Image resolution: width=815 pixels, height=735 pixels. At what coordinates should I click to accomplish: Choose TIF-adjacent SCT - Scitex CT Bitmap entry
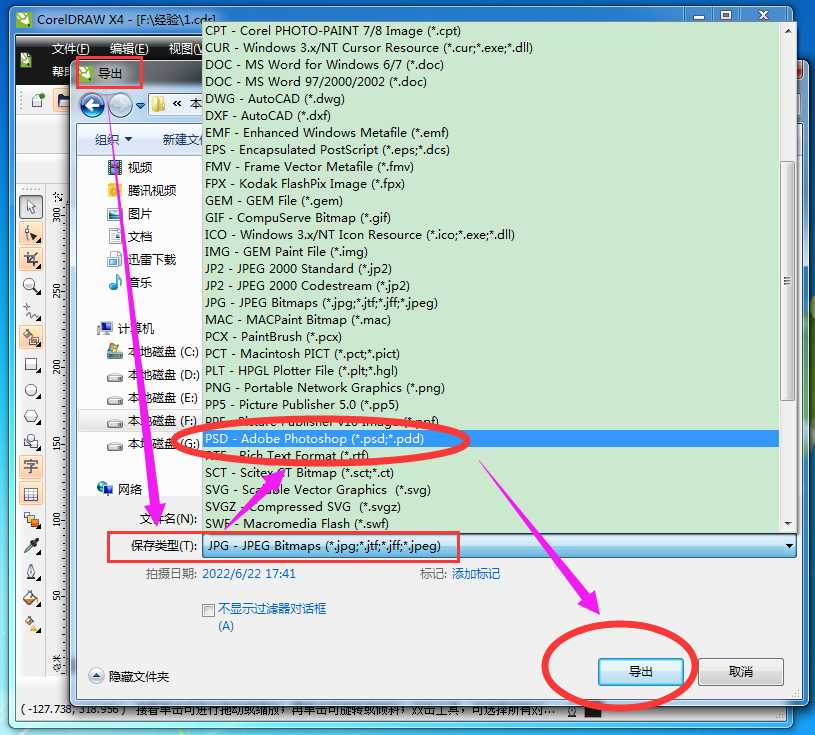tap(491, 472)
